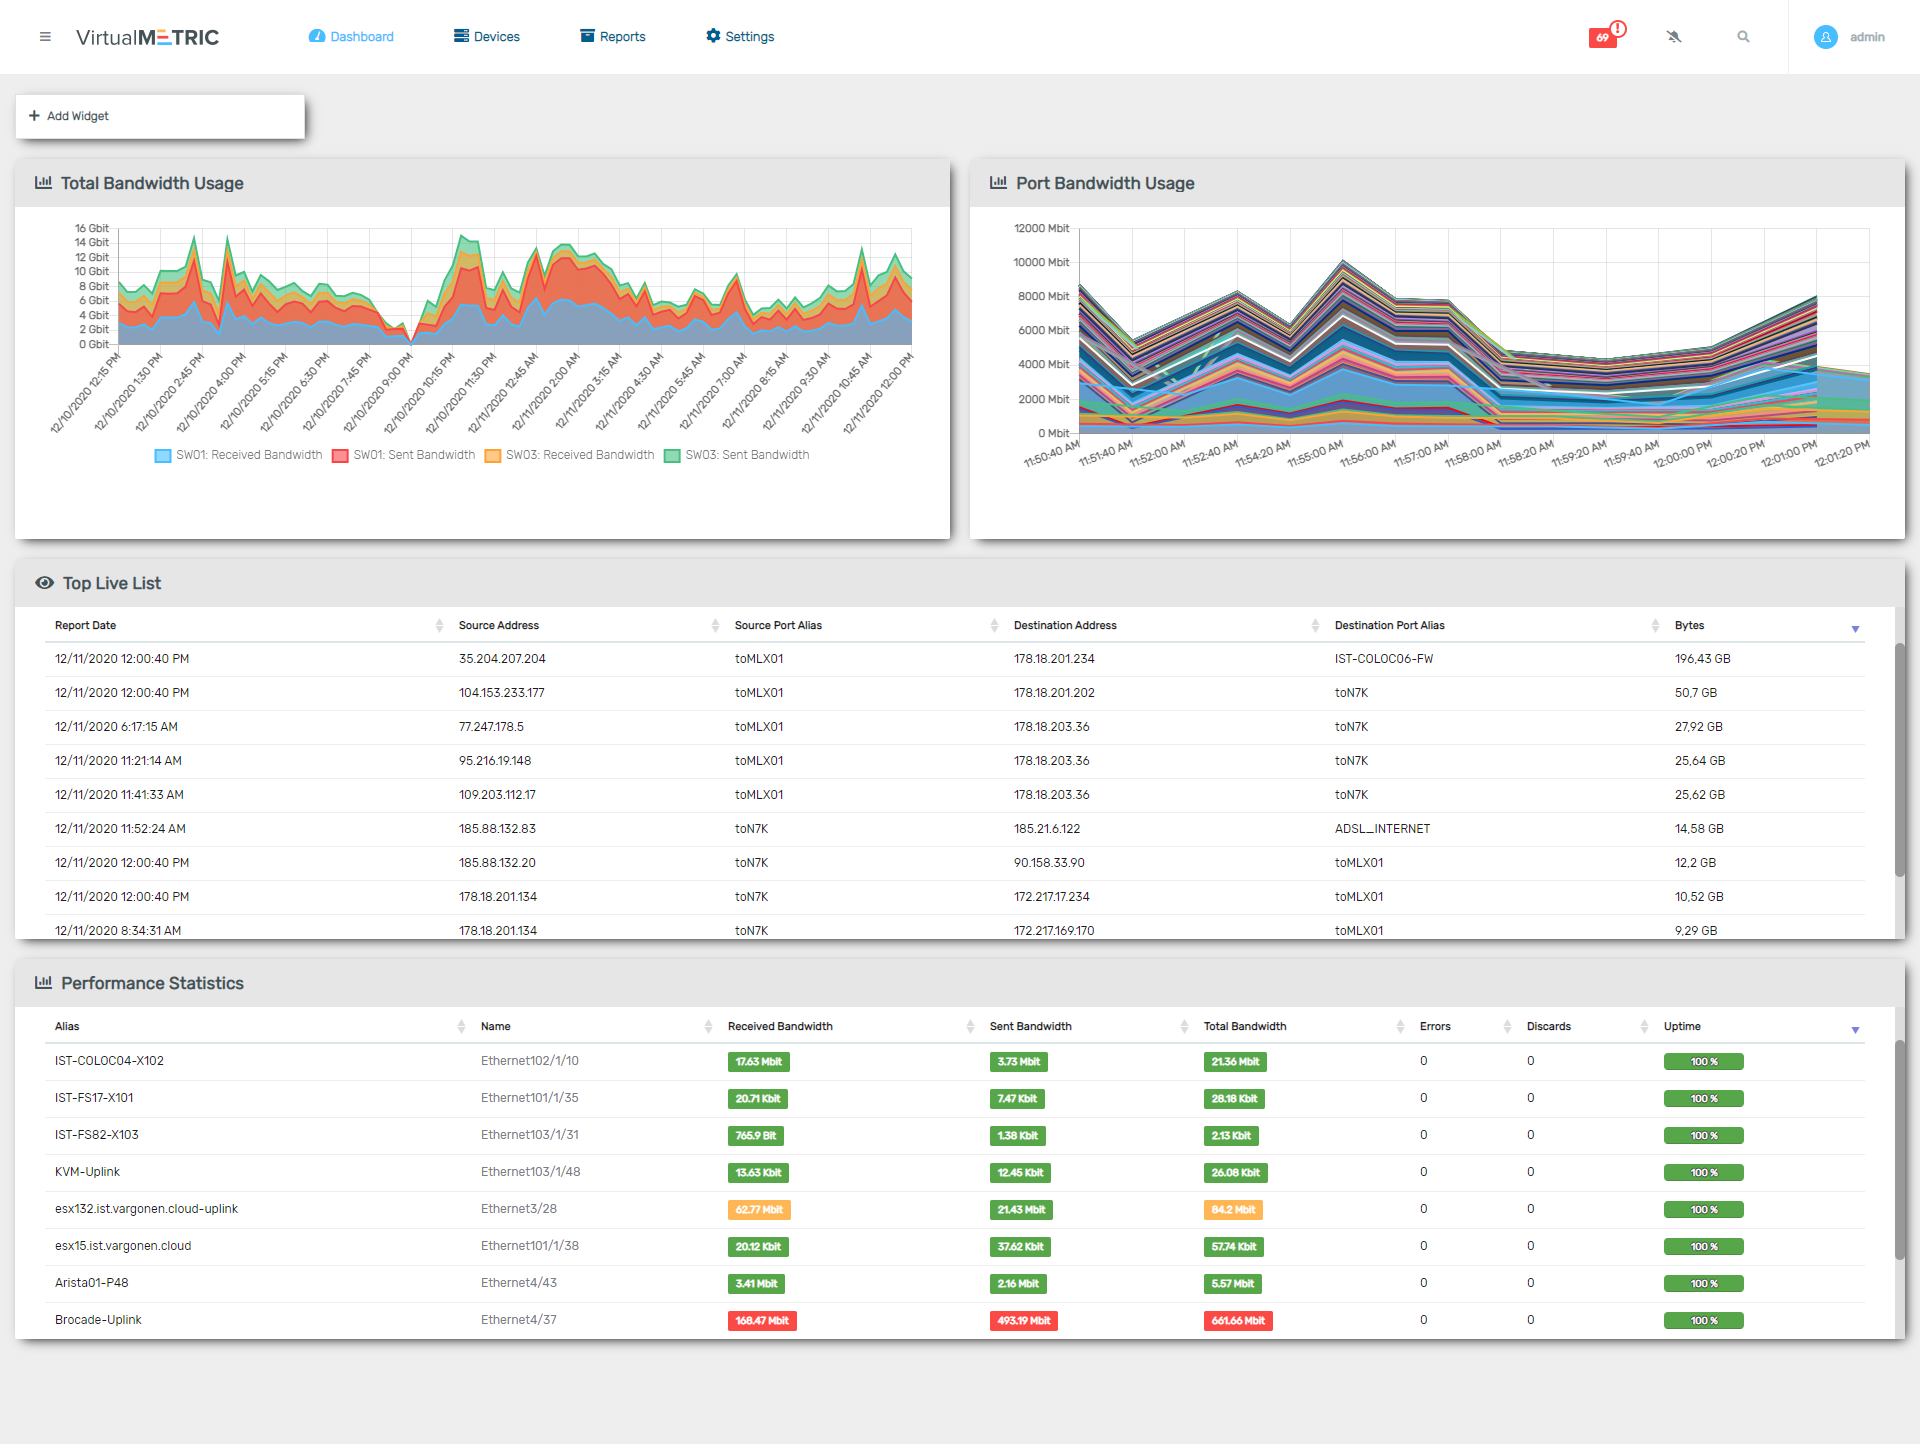Open the search magnifier icon
Screen dimensions: 1920x1444
click(1743, 37)
